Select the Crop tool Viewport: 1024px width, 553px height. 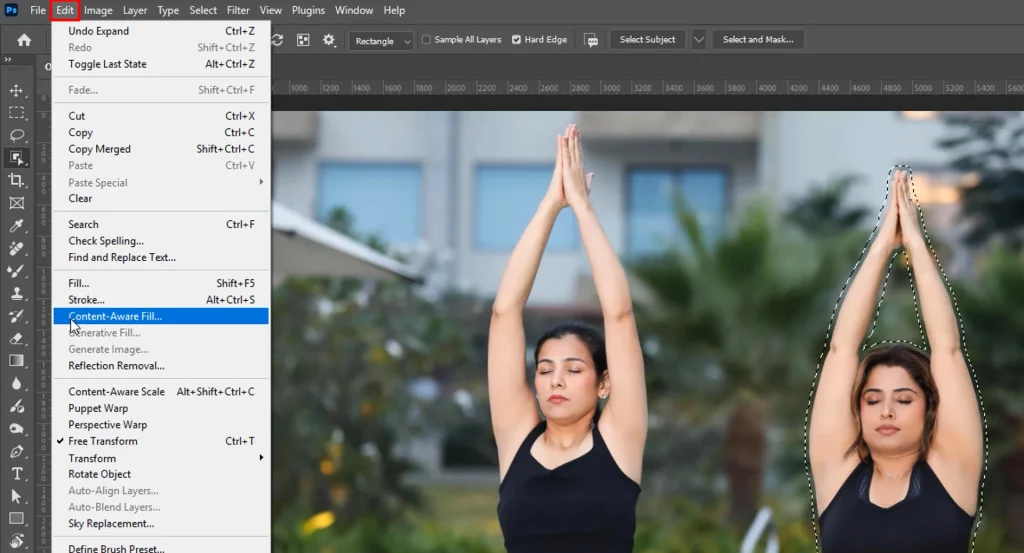point(17,180)
